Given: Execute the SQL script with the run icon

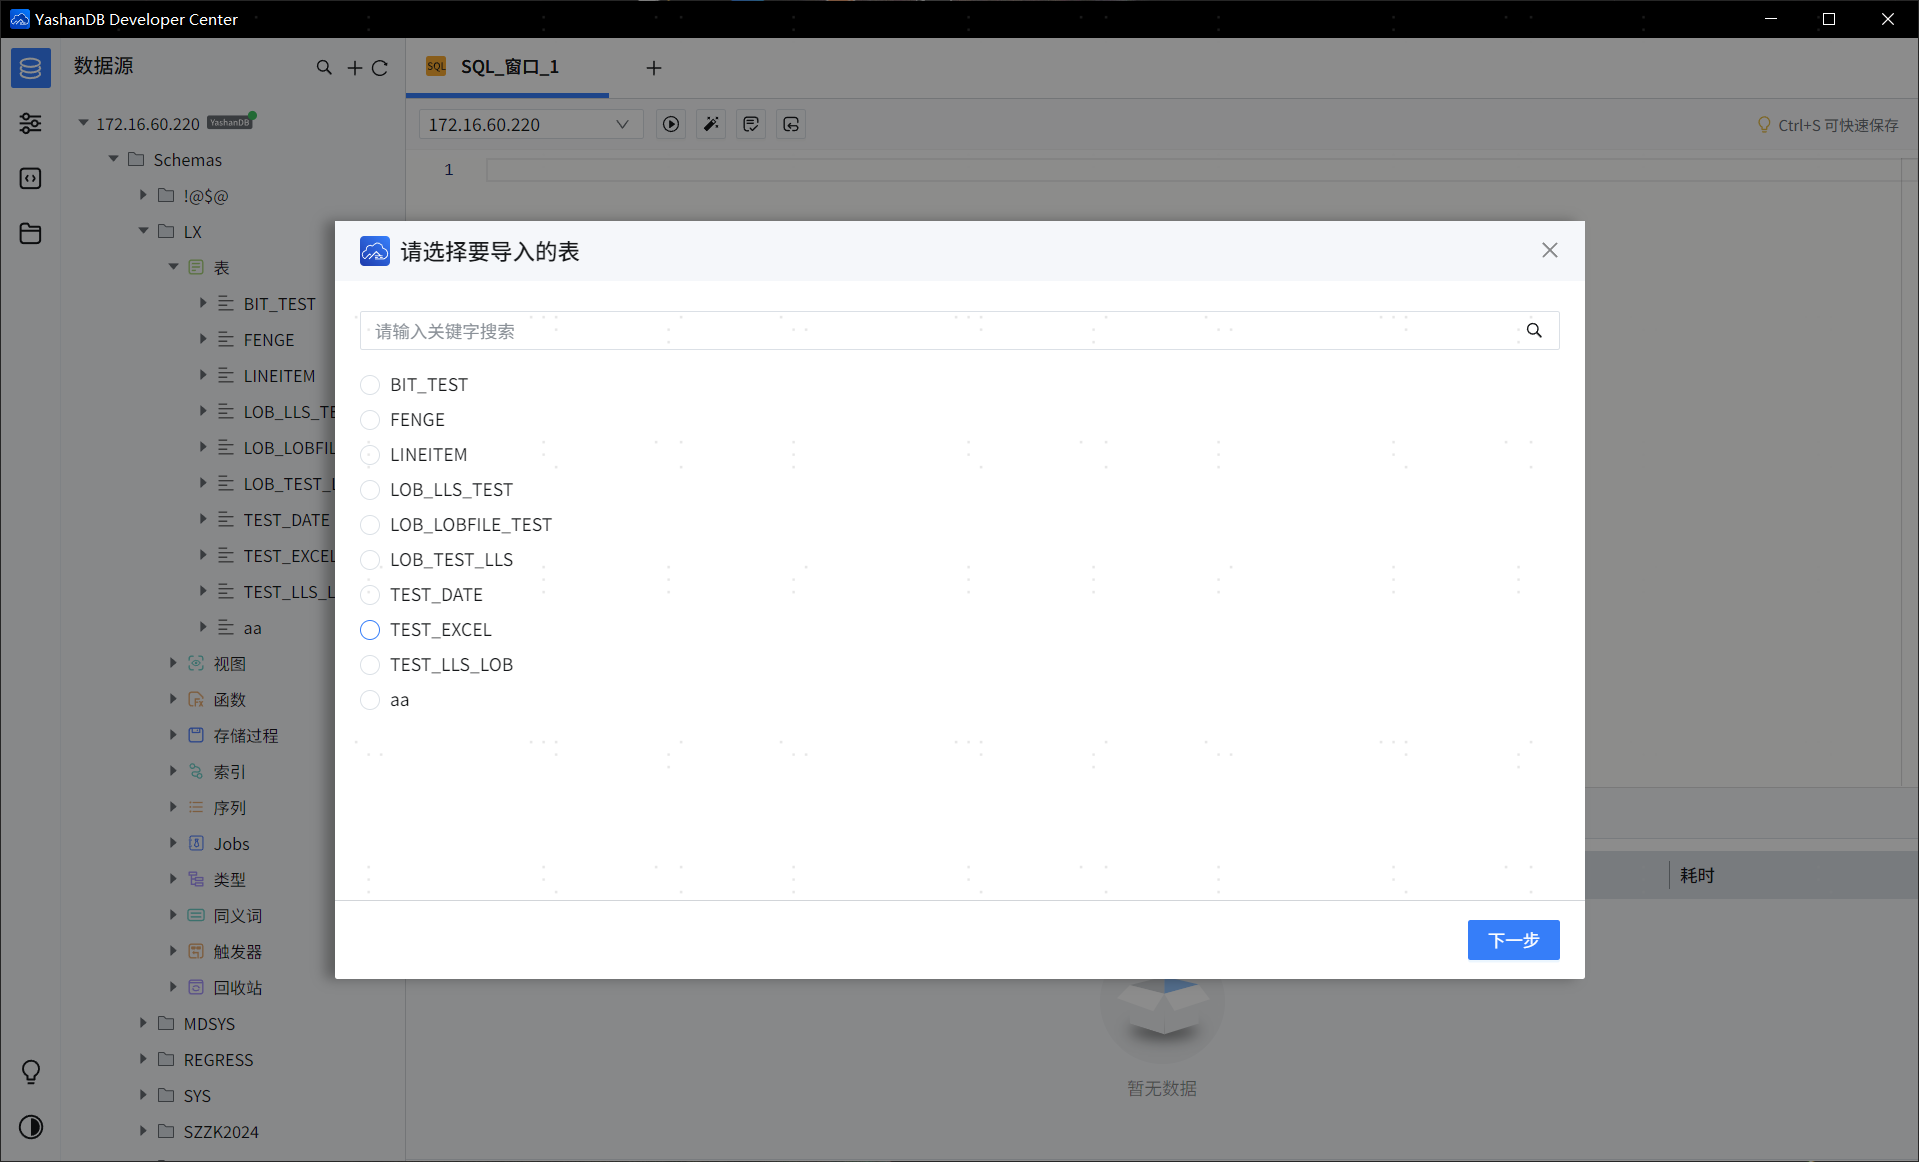Looking at the screenshot, I should click(x=670, y=124).
